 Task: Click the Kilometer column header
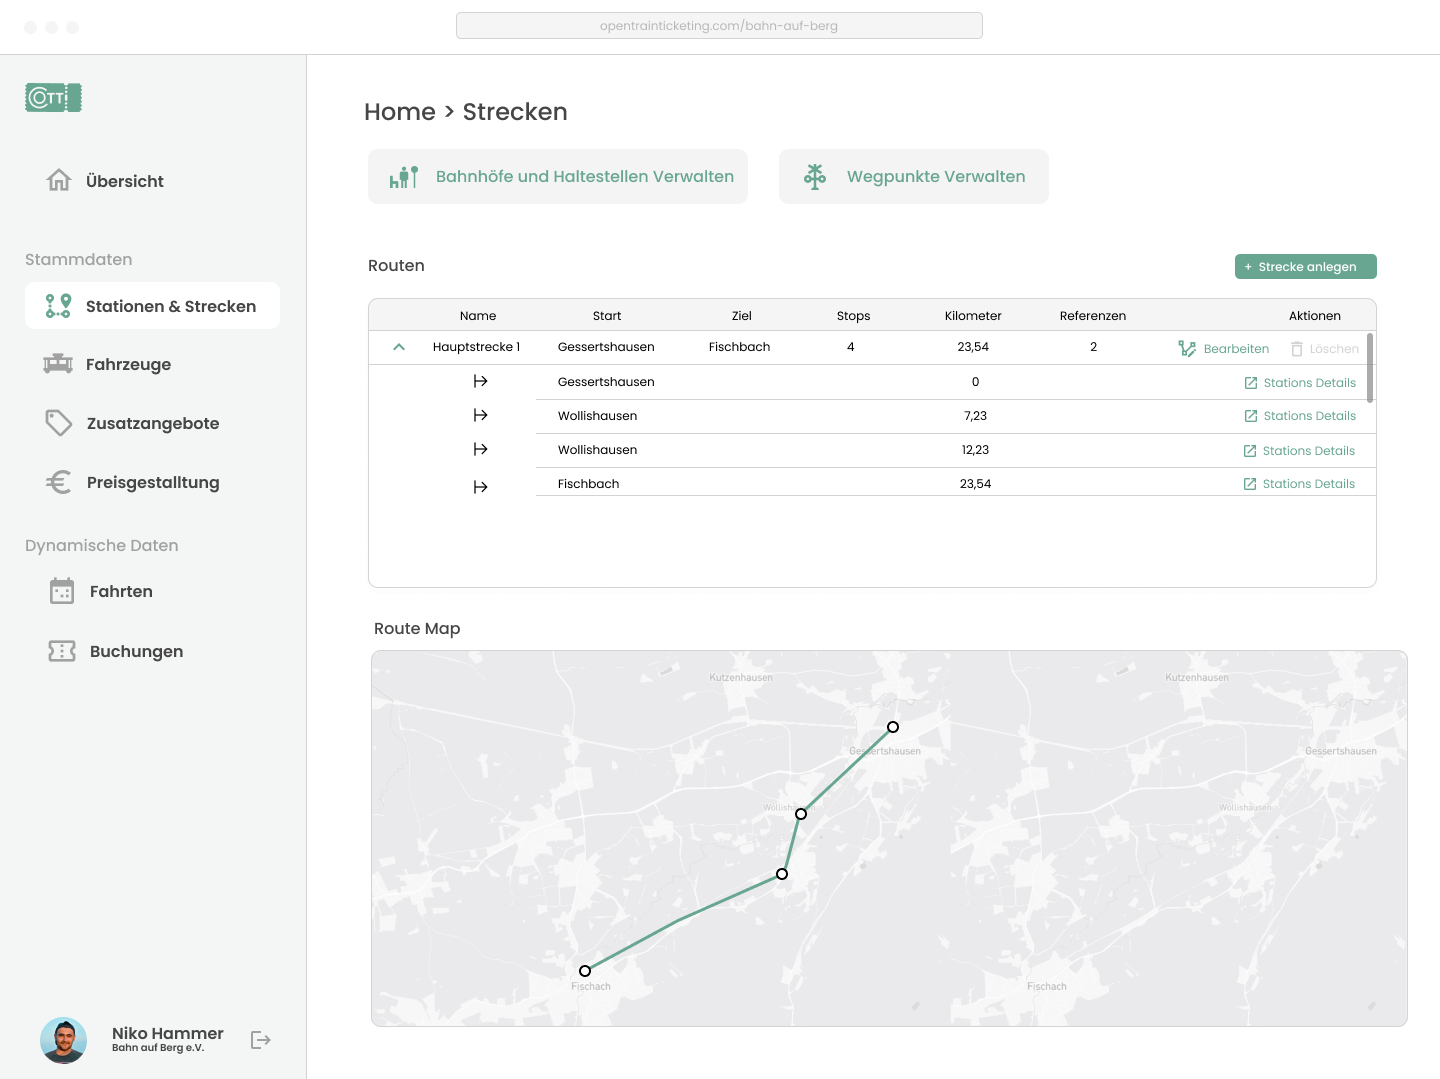973,316
